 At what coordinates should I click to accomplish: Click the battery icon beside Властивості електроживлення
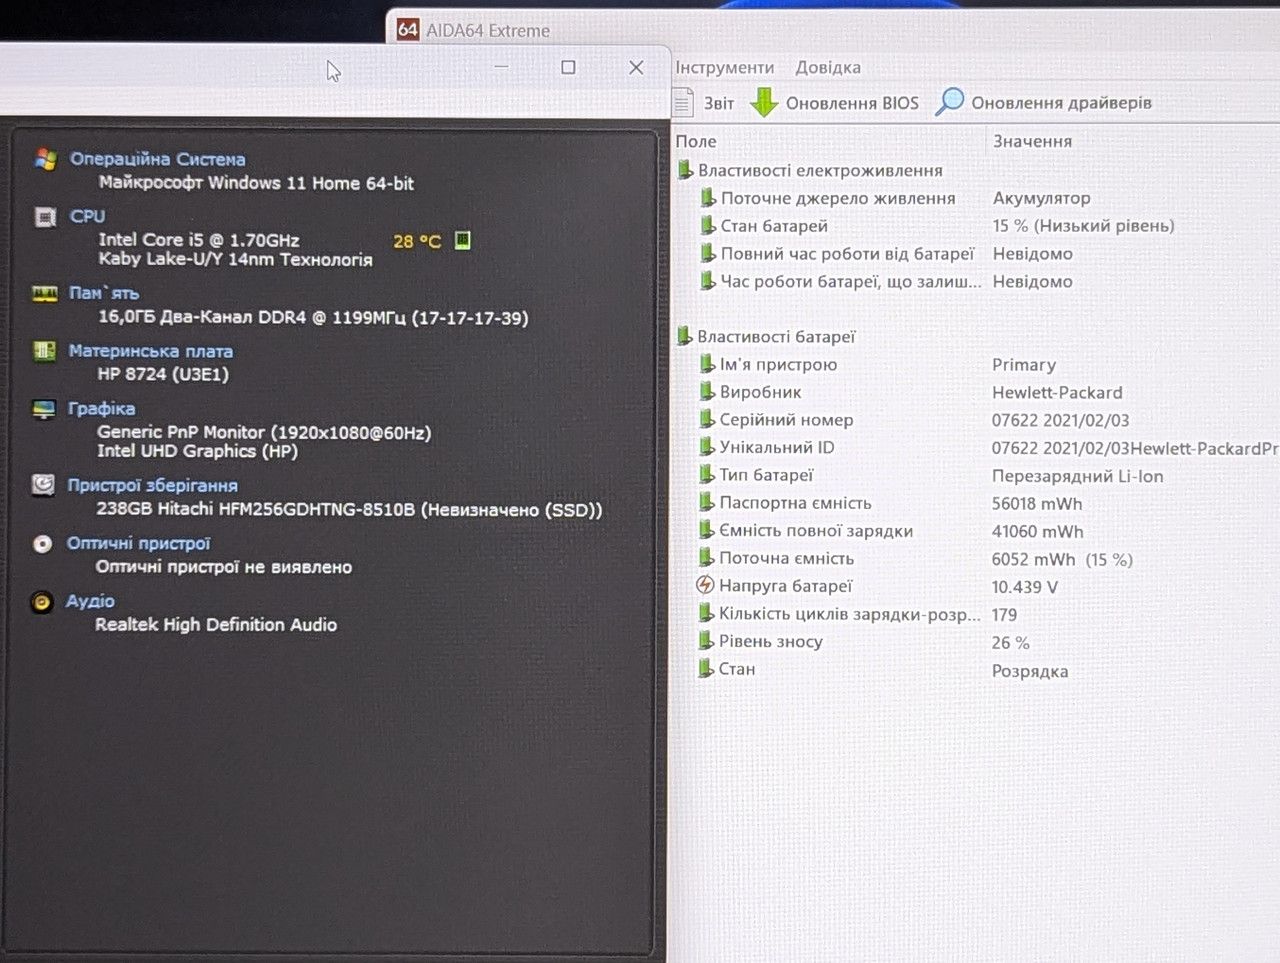point(685,170)
